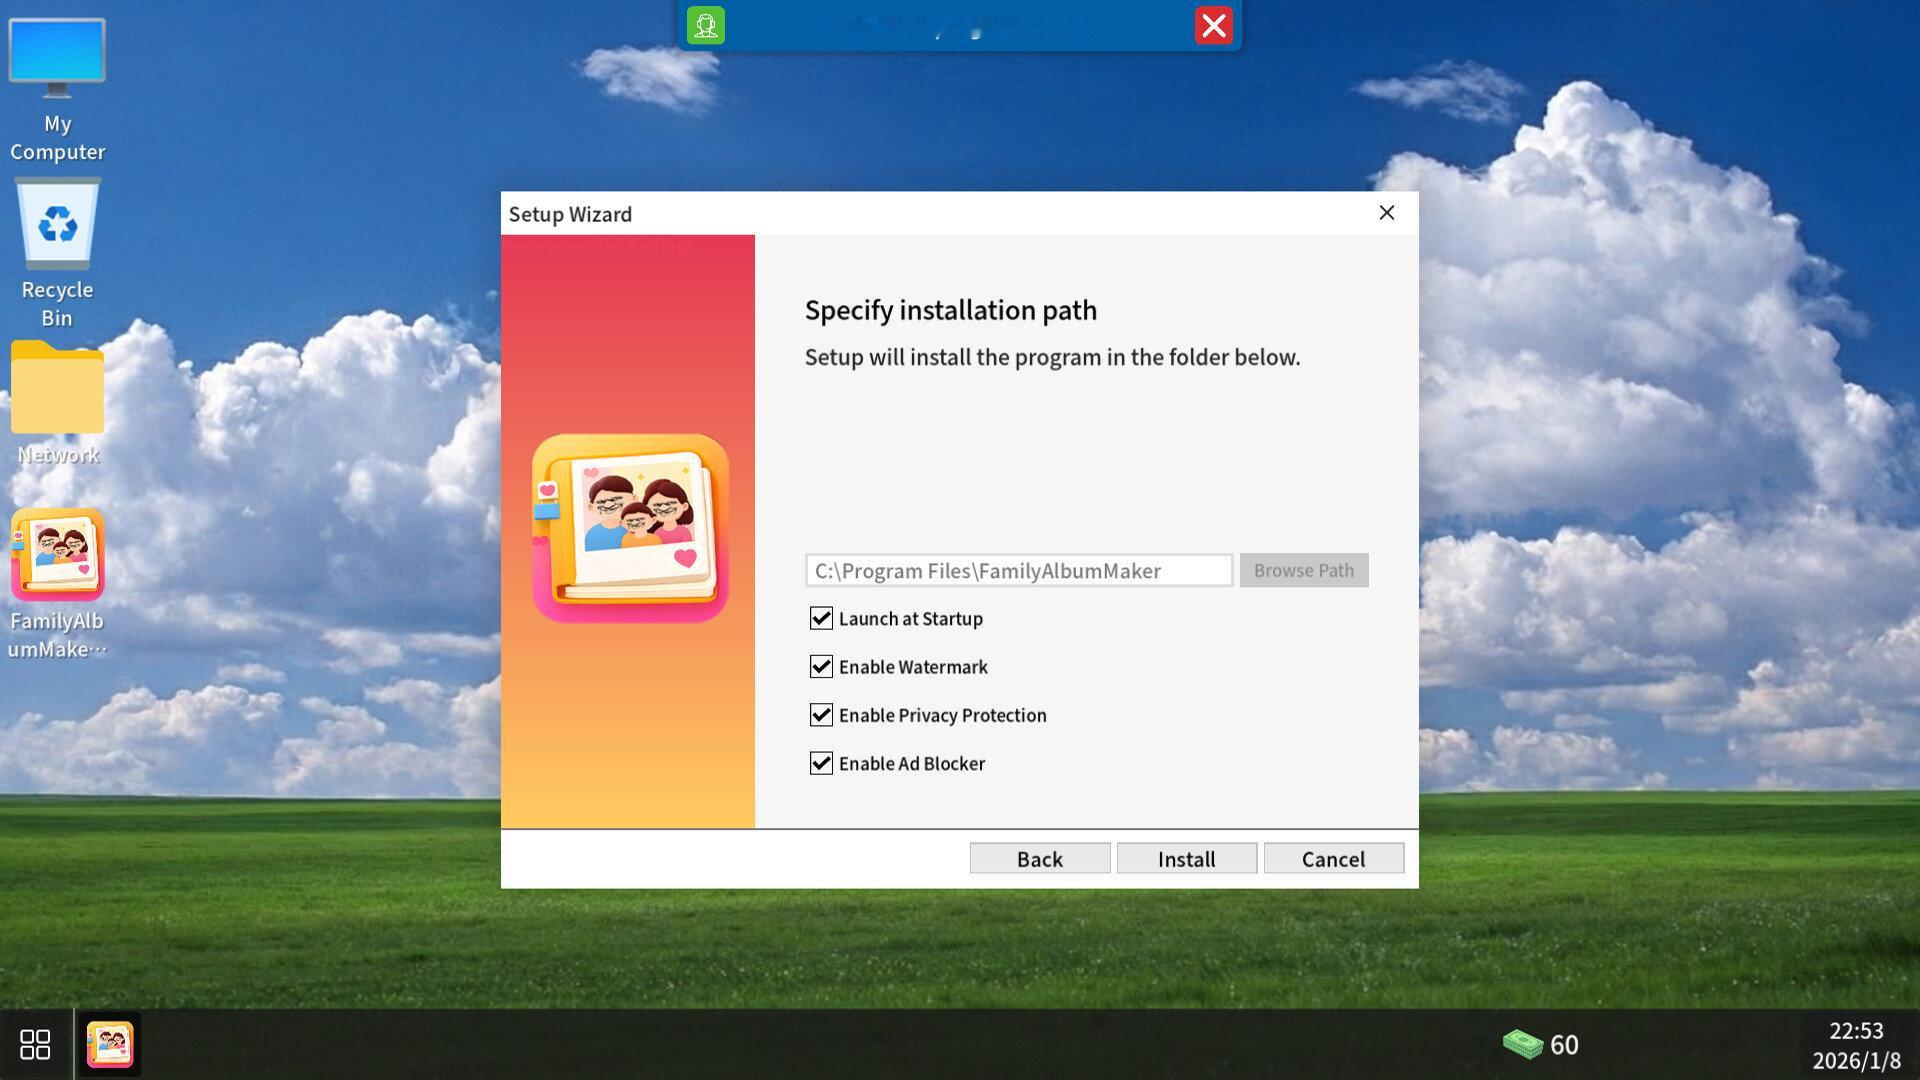Screen dimensions: 1920x1080
Task: Click the green support agent icon
Action: (x=706, y=26)
